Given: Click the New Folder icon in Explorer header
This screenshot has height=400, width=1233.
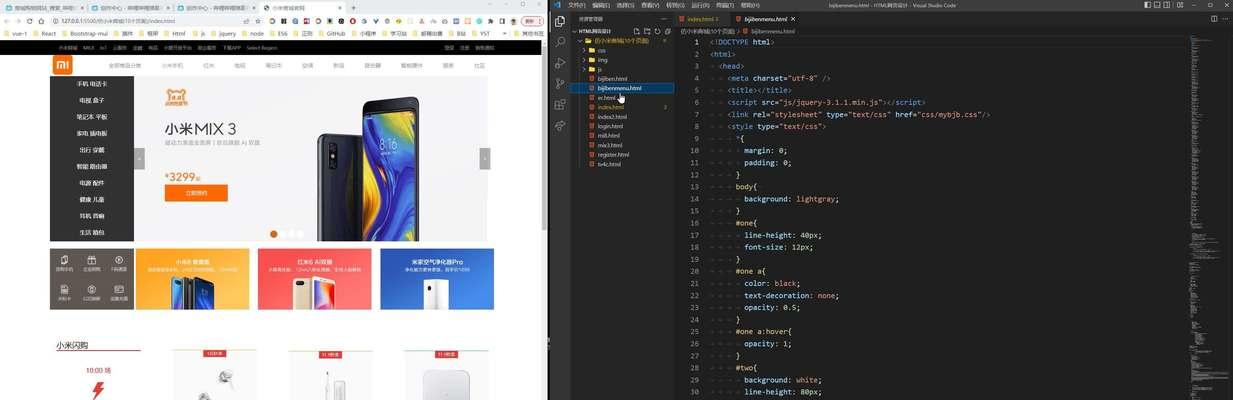Looking at the screenshot, I should tap(647, 31).
